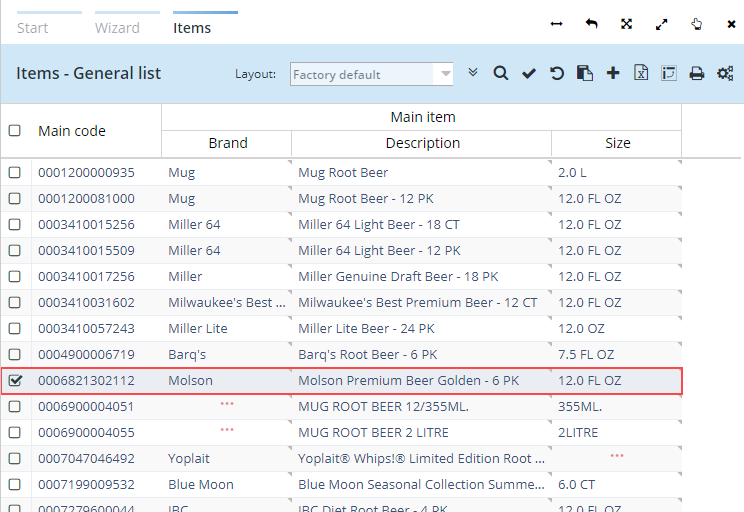The width and height of the screenshot is (744, 512).
Task: Click the Main item group header
Action: [422, 117]
